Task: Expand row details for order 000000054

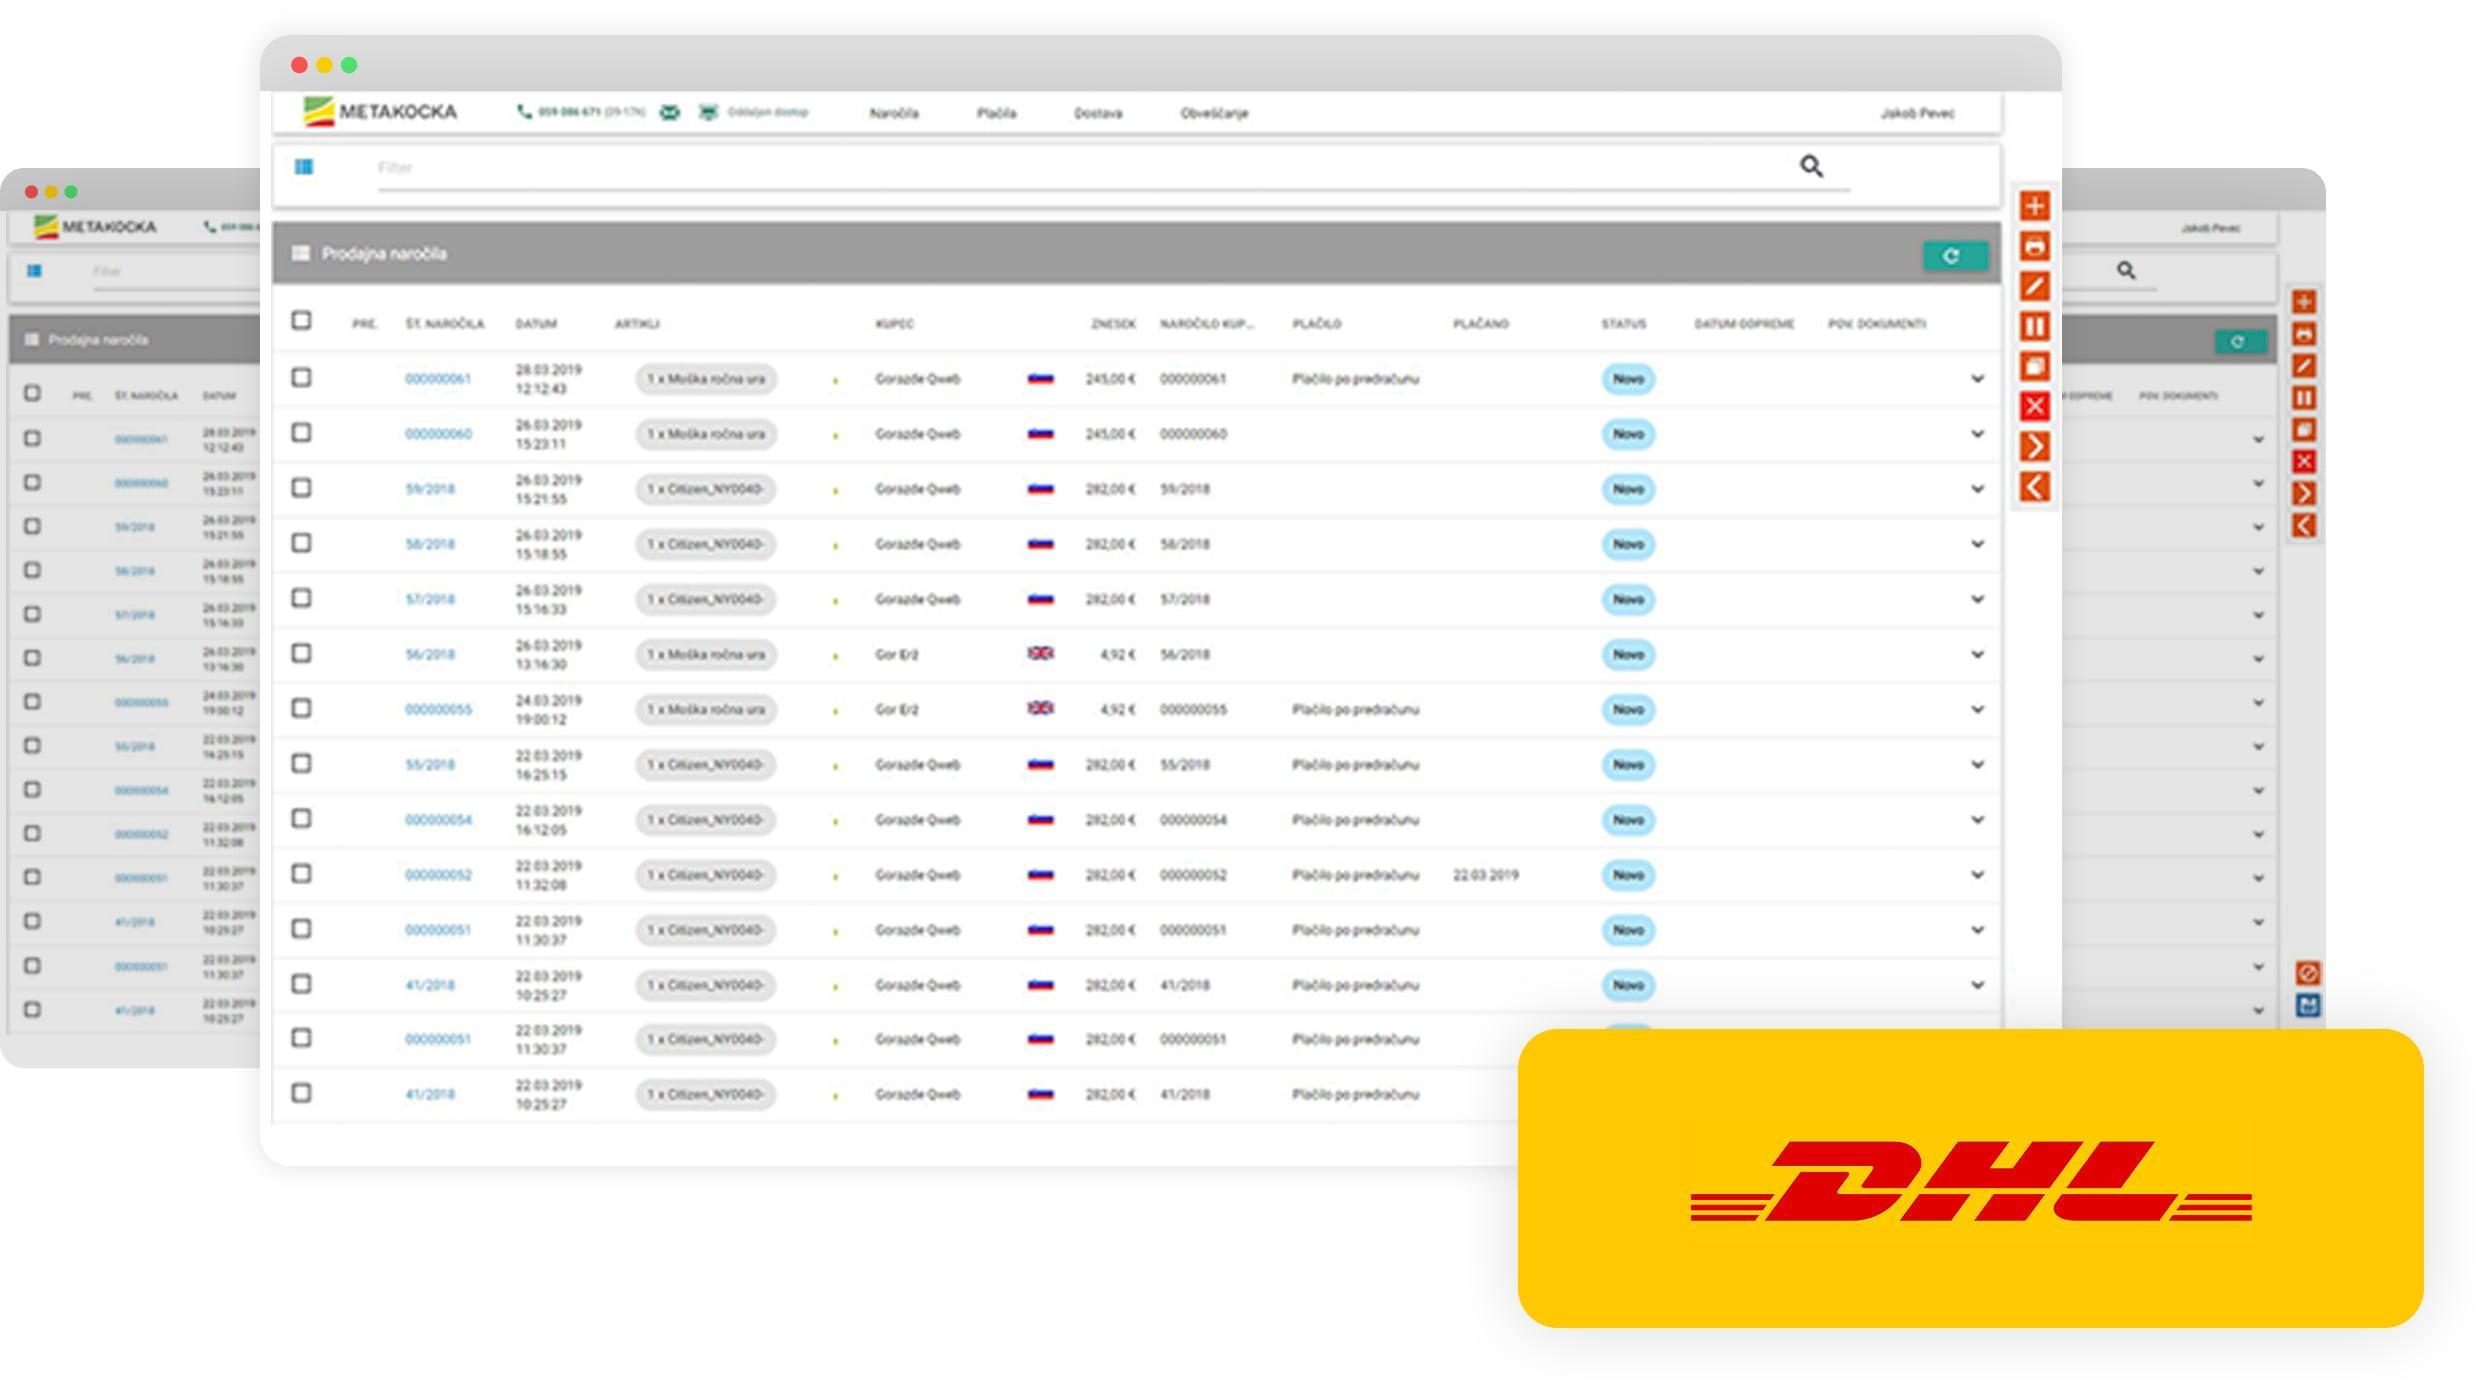Action: 1977,819
